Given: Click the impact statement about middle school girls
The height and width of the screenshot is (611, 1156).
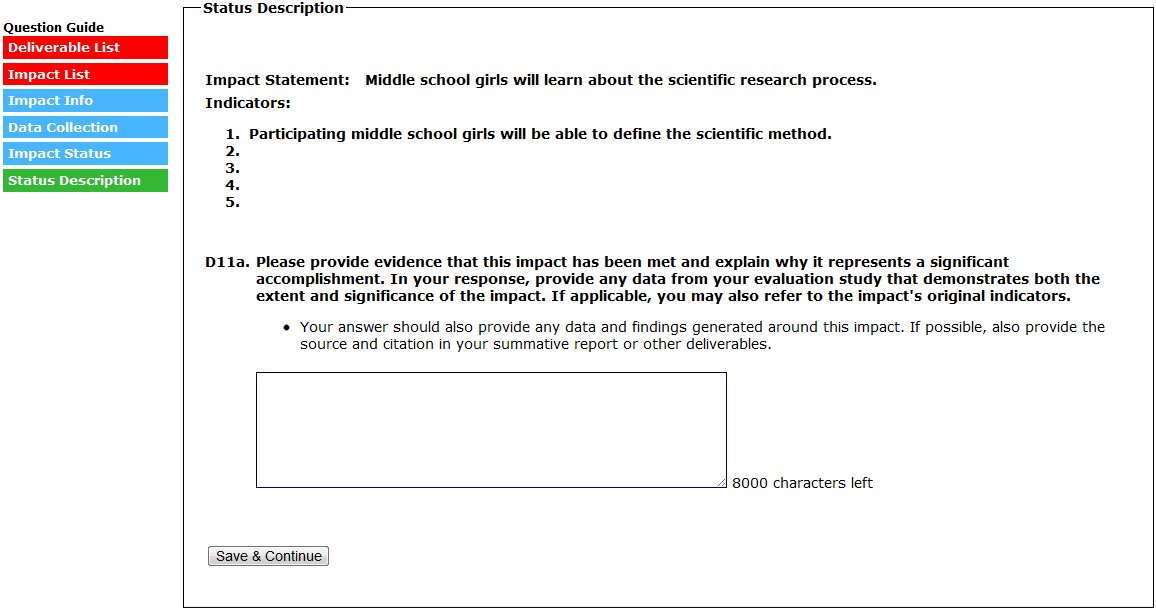Looking at the screenshot, I should [x=620, y=80].
